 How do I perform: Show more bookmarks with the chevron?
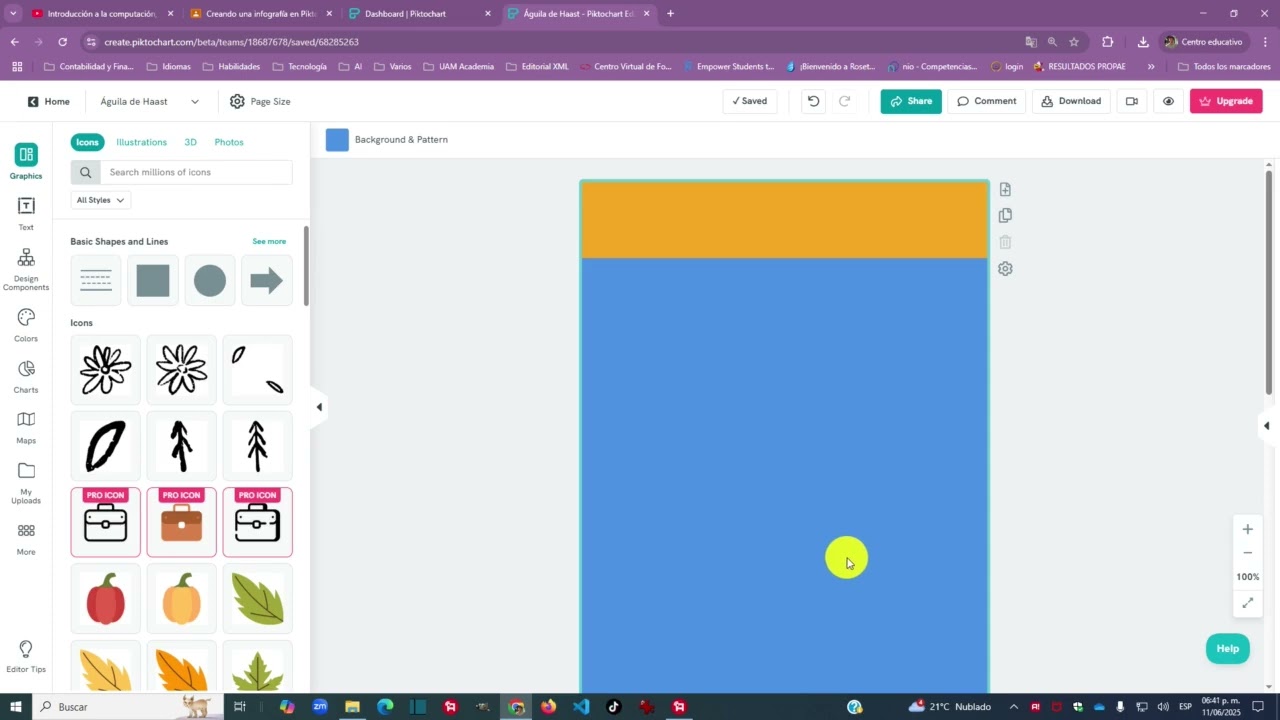1151,67
